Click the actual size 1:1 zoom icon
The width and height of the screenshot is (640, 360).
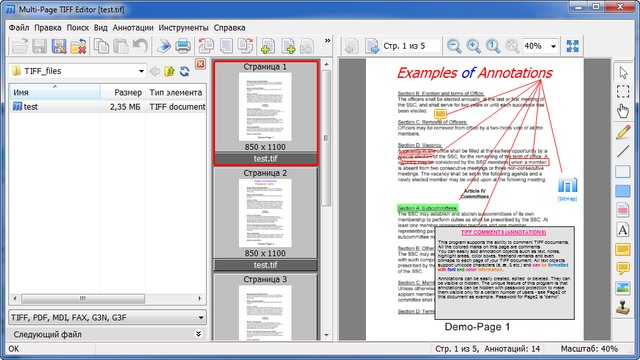click(x=493, y=46)
